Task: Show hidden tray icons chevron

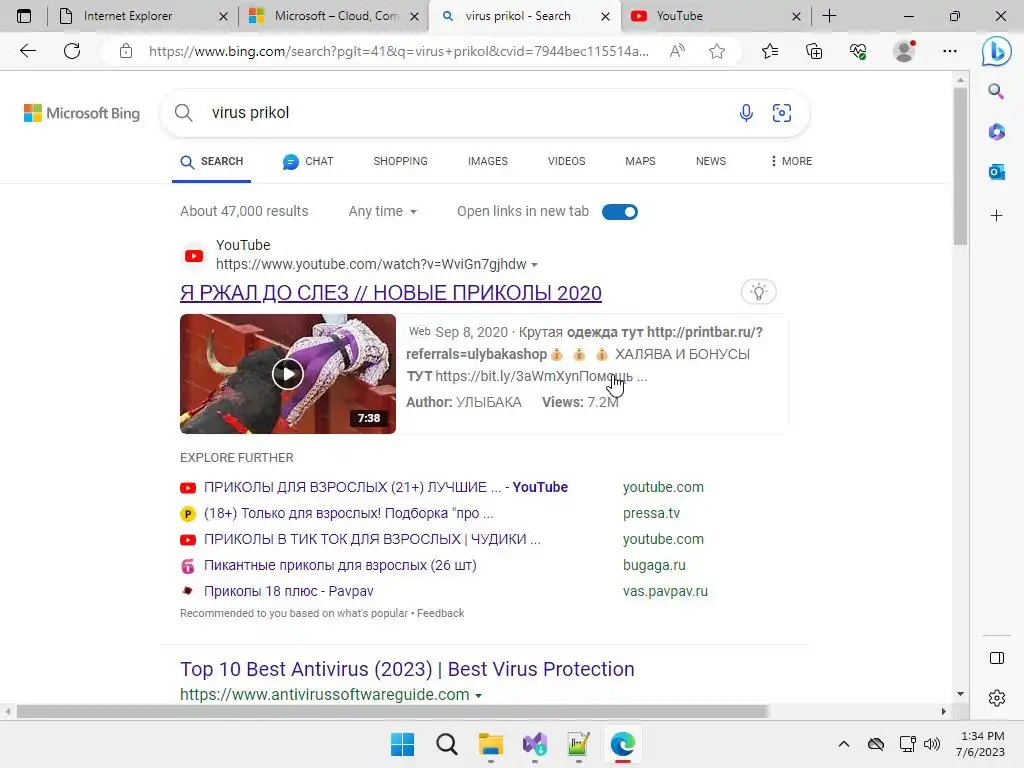Action: point(844,744)
